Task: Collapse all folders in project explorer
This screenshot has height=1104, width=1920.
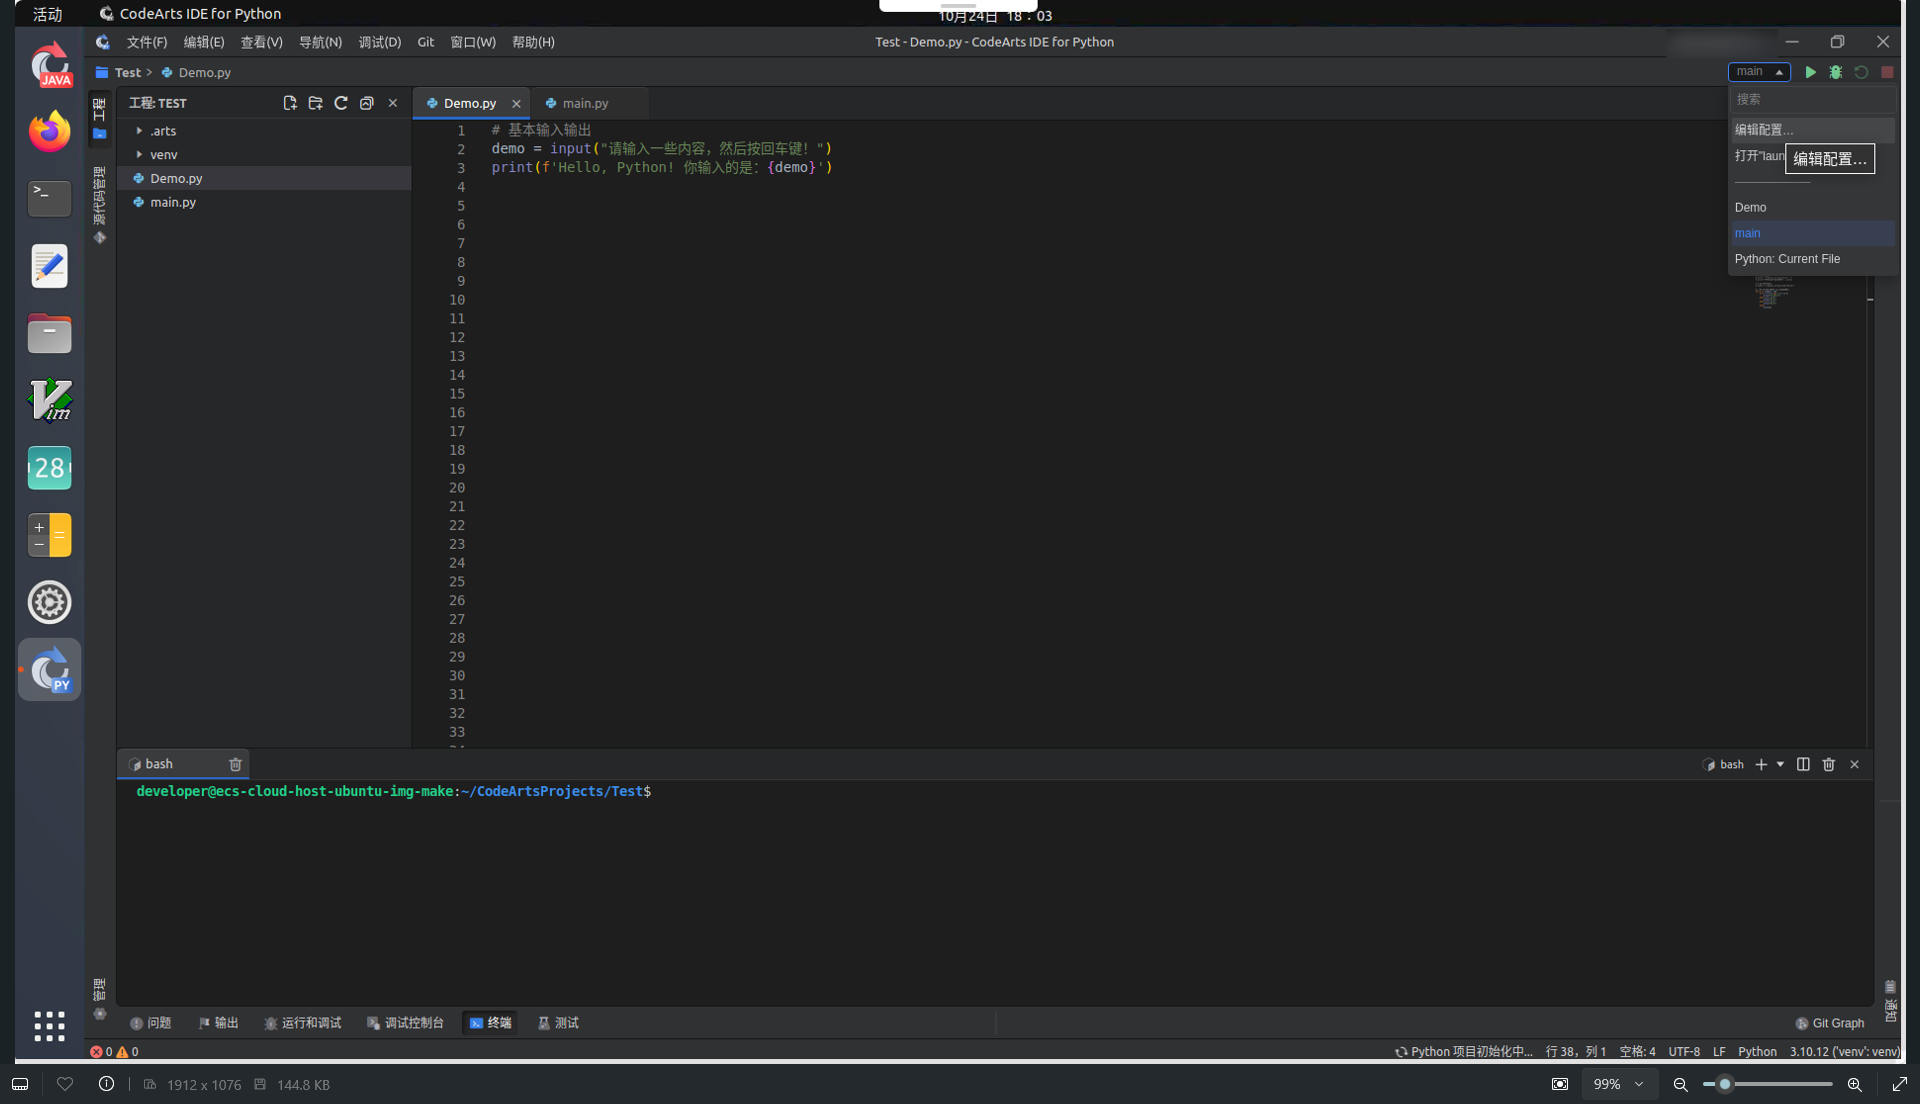Action: (x=367, y=103)
